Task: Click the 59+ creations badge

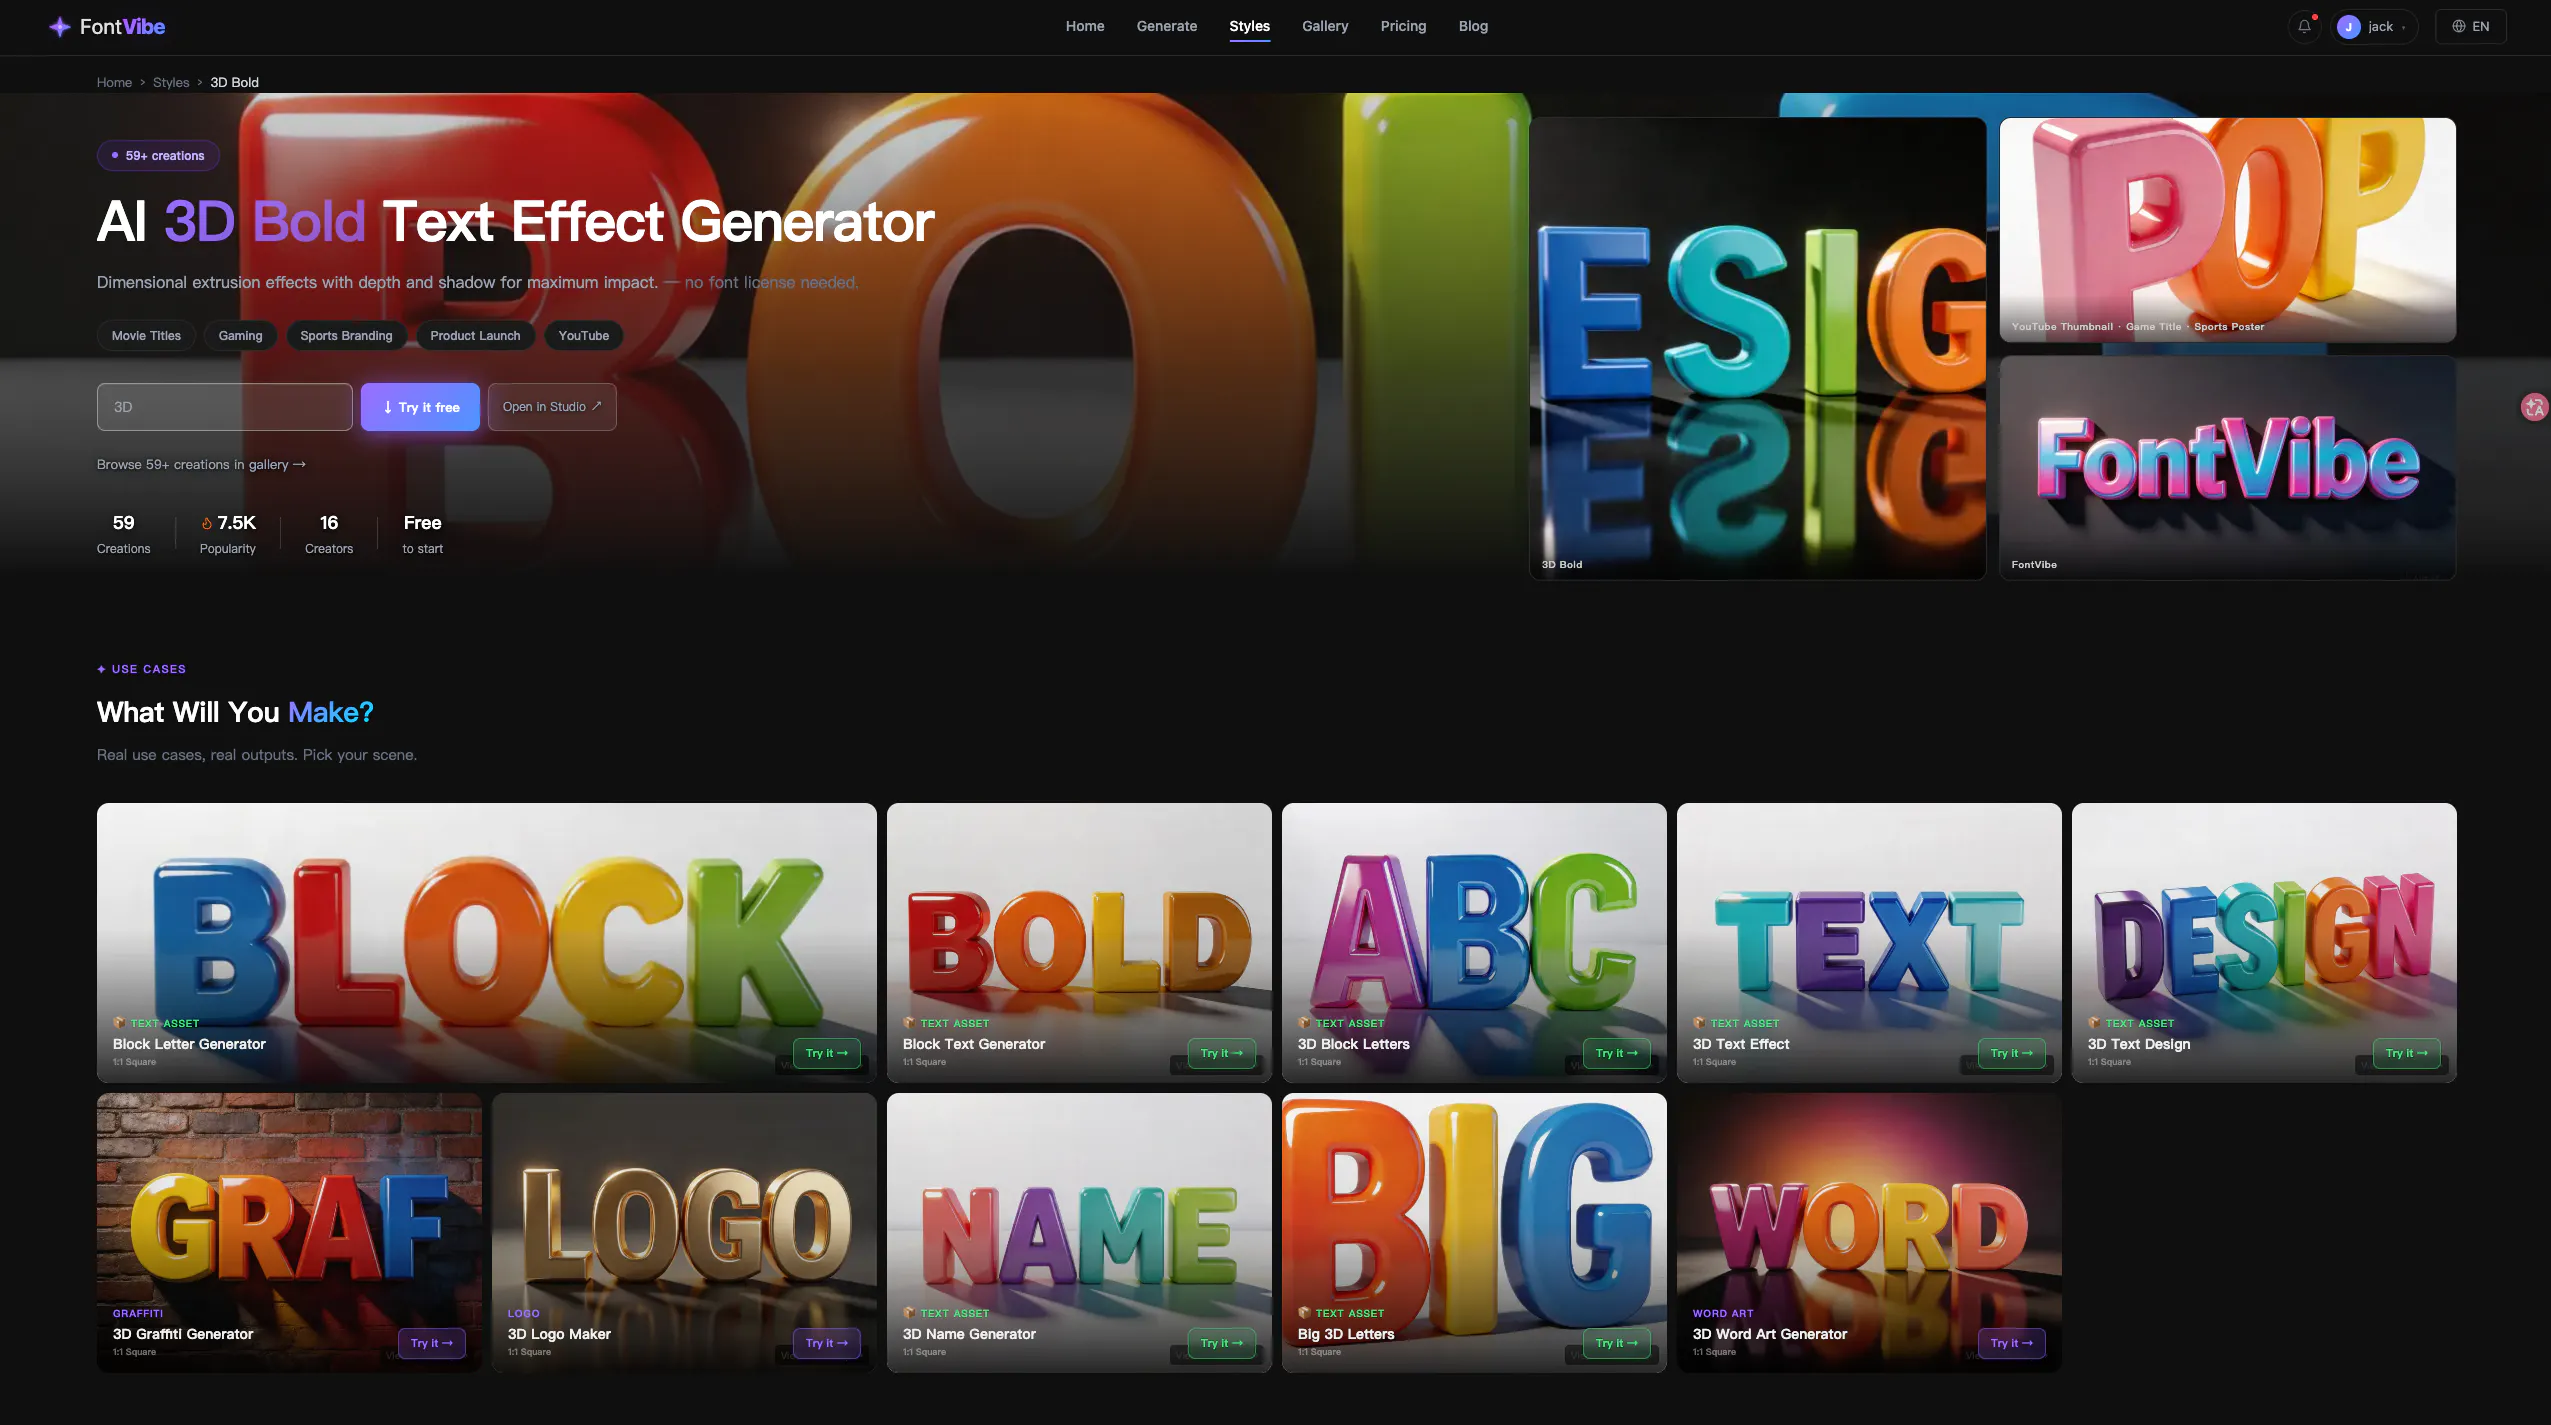Action: click(158, 156)
